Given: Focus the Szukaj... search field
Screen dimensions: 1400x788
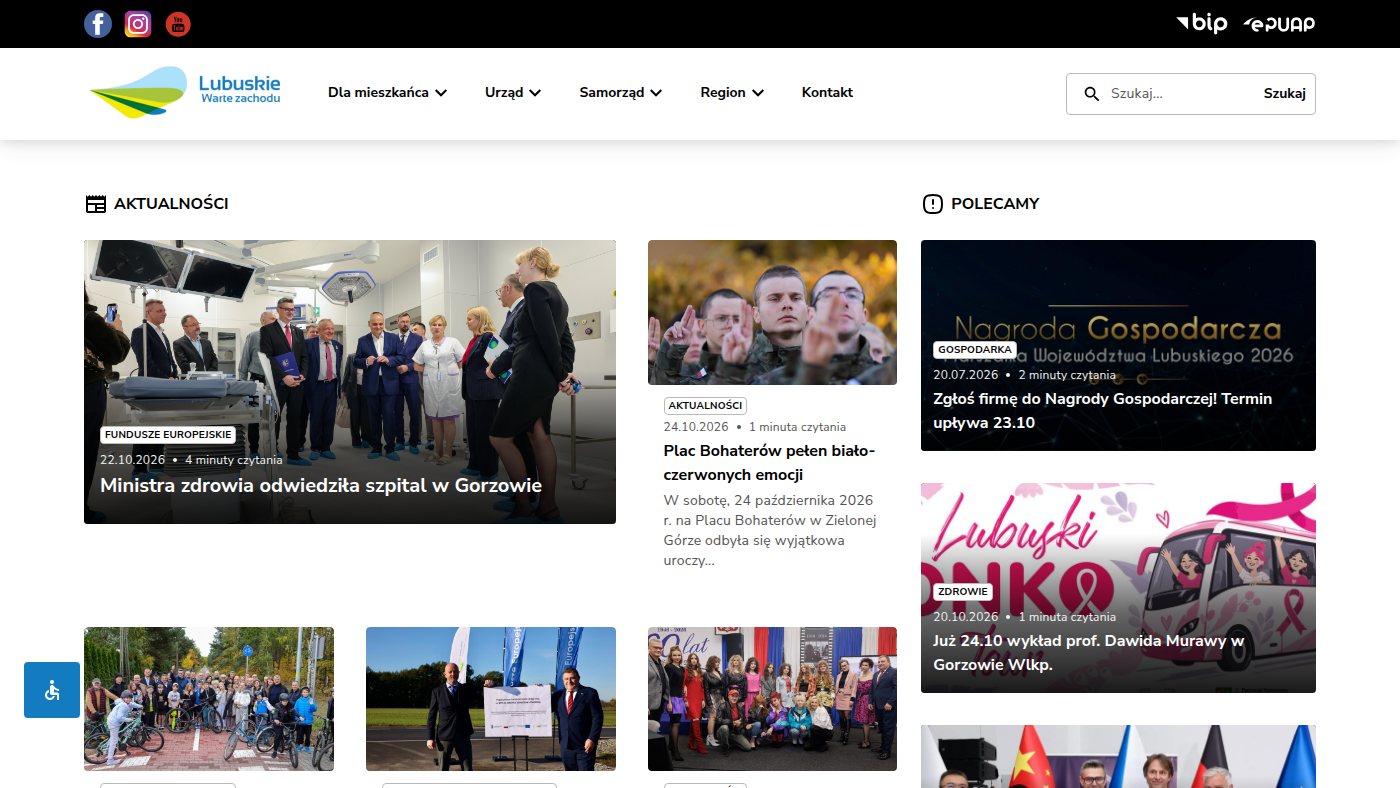Looking at the screenshot, I should pos(1180,94).
